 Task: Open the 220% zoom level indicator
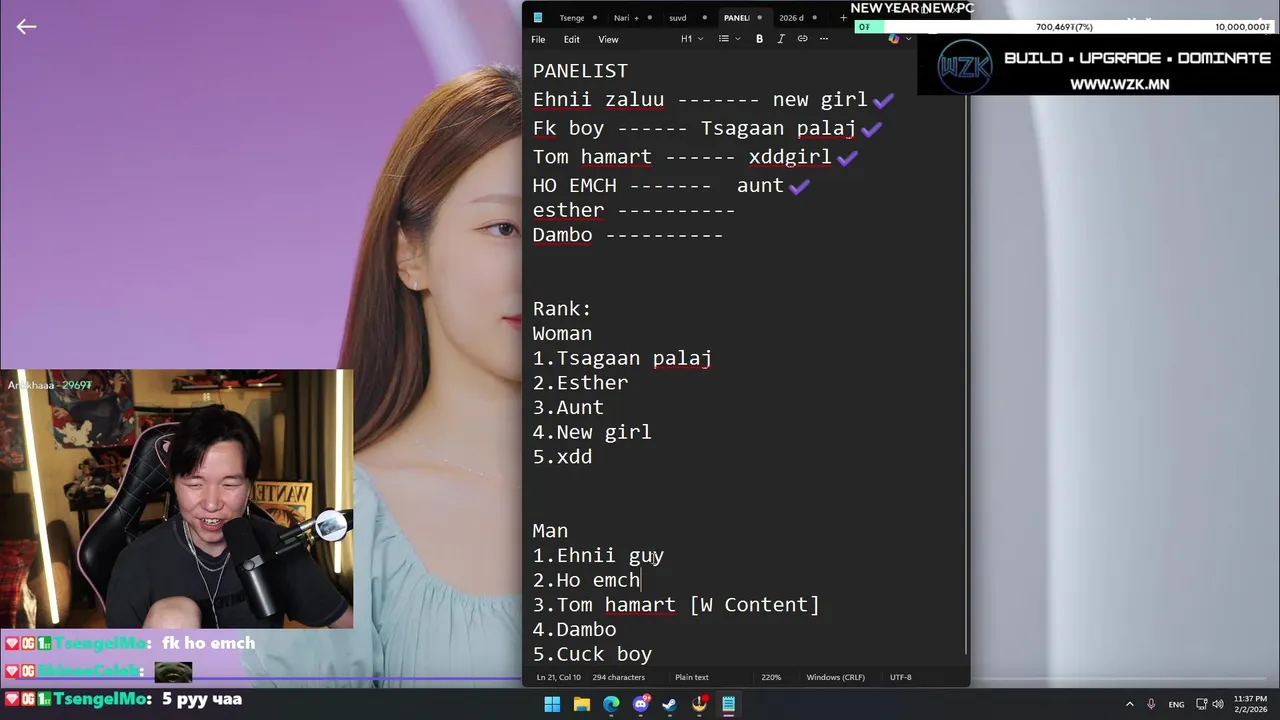point(771,677)
